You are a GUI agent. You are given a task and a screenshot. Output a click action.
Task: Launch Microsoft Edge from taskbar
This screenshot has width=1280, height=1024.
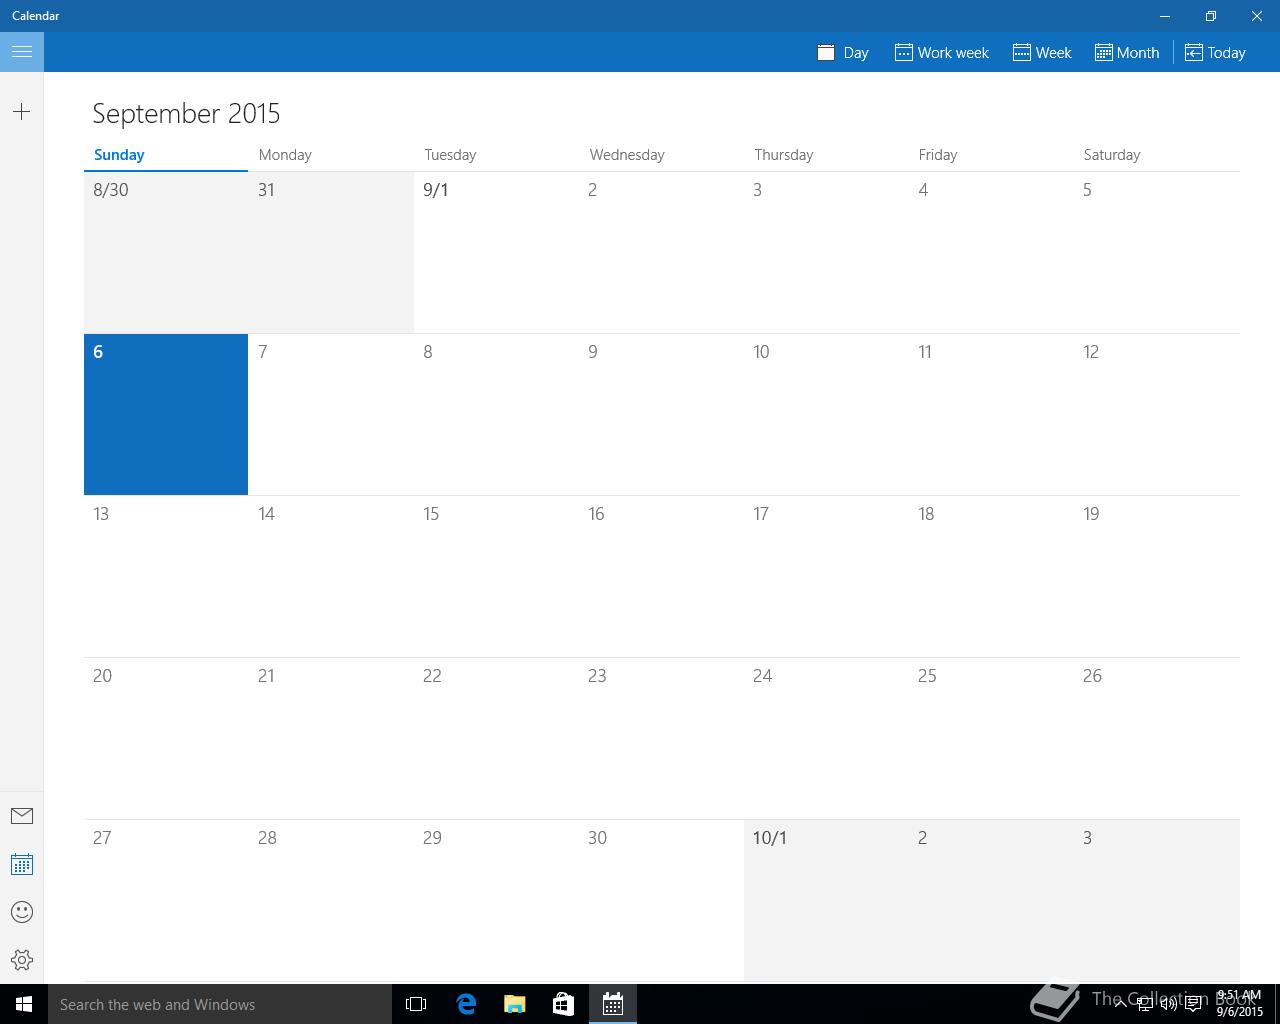pyautogui.click(x=466, y=1004)
